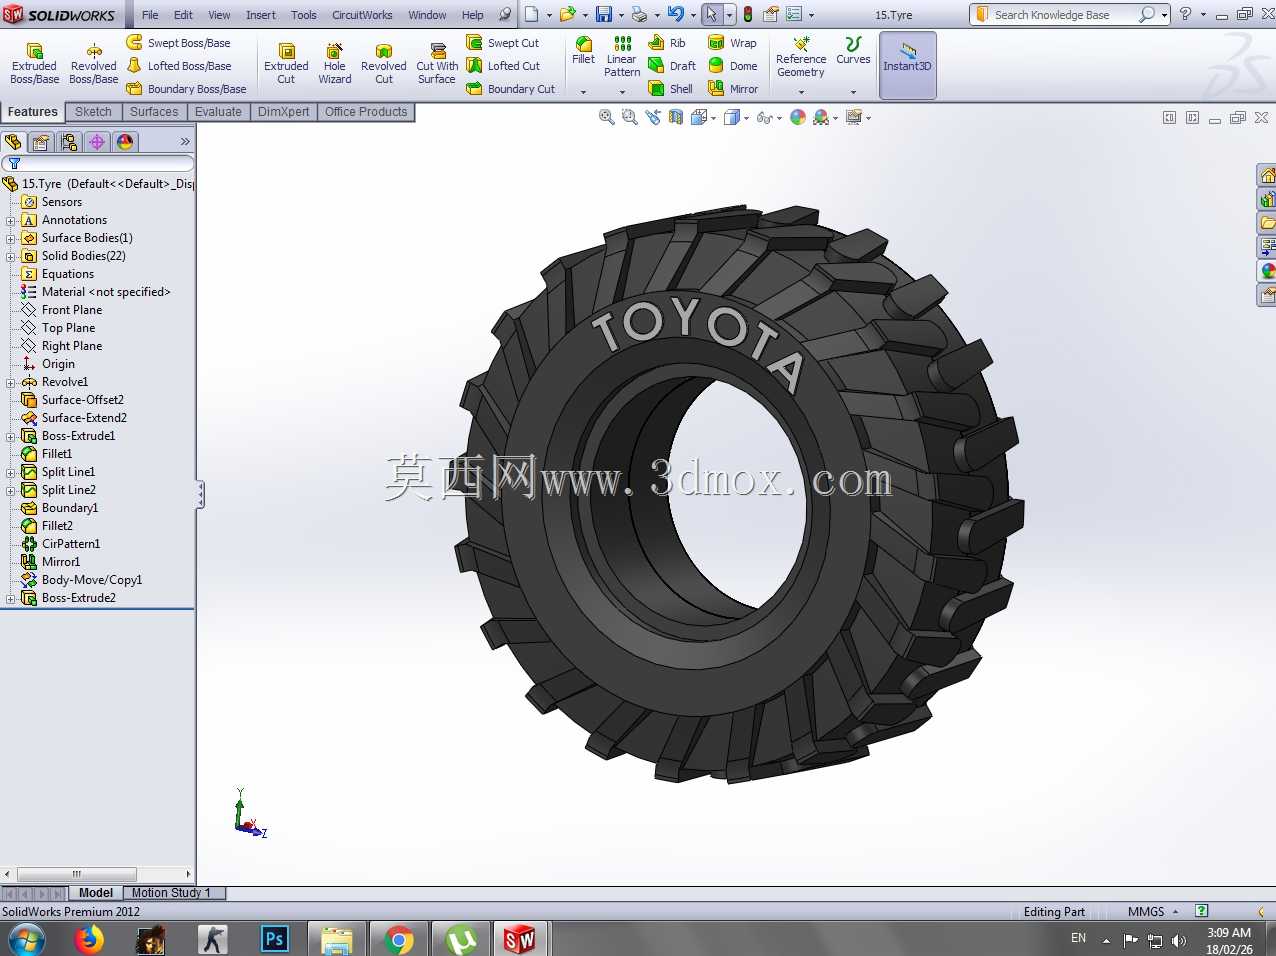This screenshot has height=956, width=1276.
Task: Open the Appearances task pane tab
Action: click(x=1267, y=271)
